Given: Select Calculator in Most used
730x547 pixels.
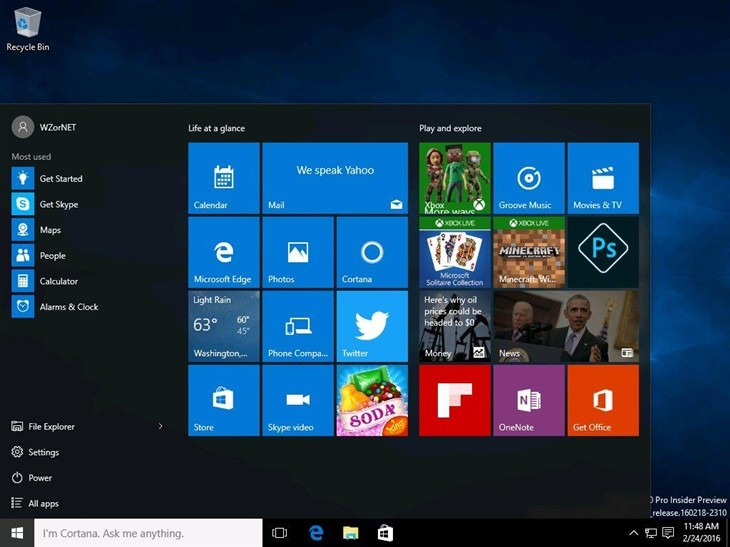Looking at the screenshot, I should [x=58, y=282].
